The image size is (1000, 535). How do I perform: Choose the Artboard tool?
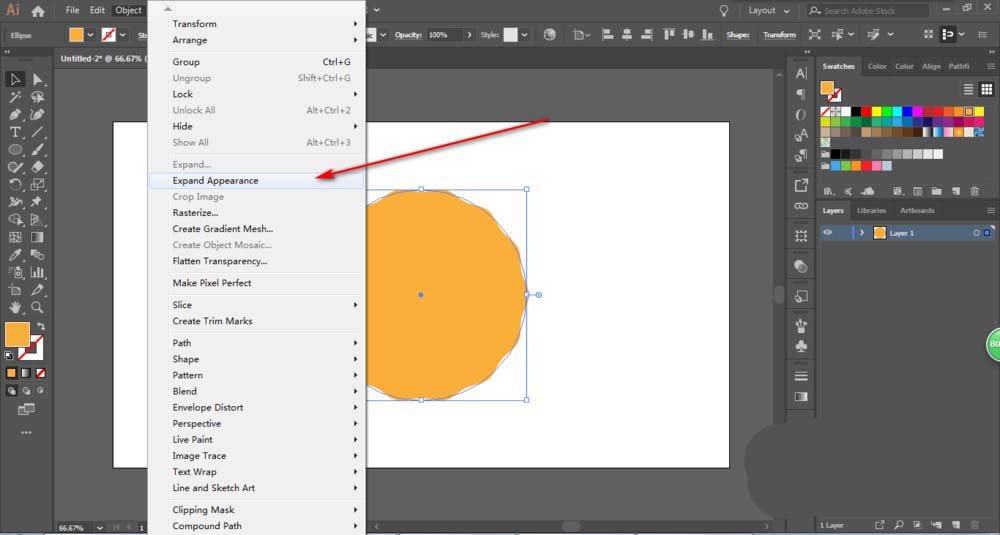pos(15,290)
